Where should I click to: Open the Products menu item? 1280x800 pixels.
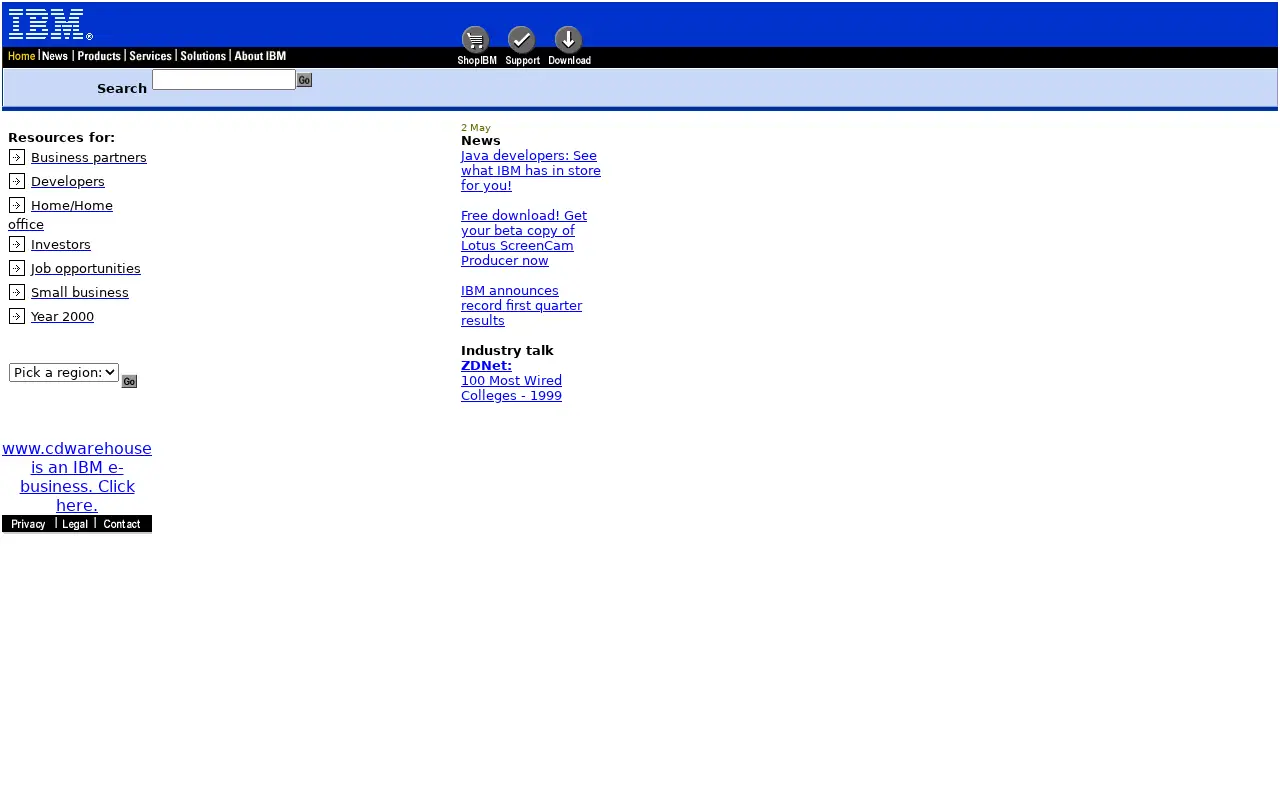click(99, 56)
